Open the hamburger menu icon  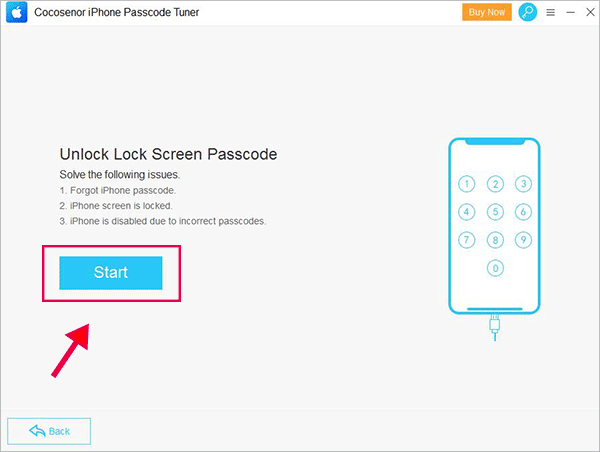(550, 13)
